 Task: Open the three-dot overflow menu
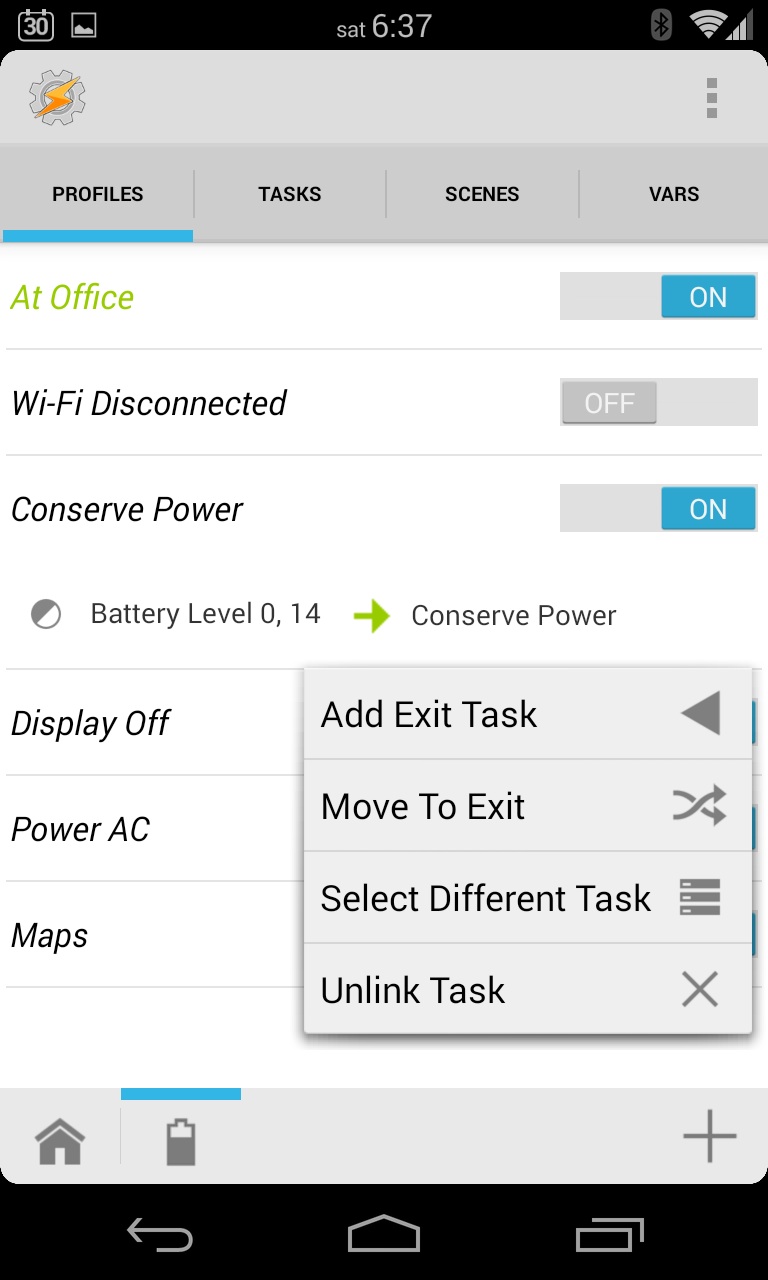click(x=712, y=98)
